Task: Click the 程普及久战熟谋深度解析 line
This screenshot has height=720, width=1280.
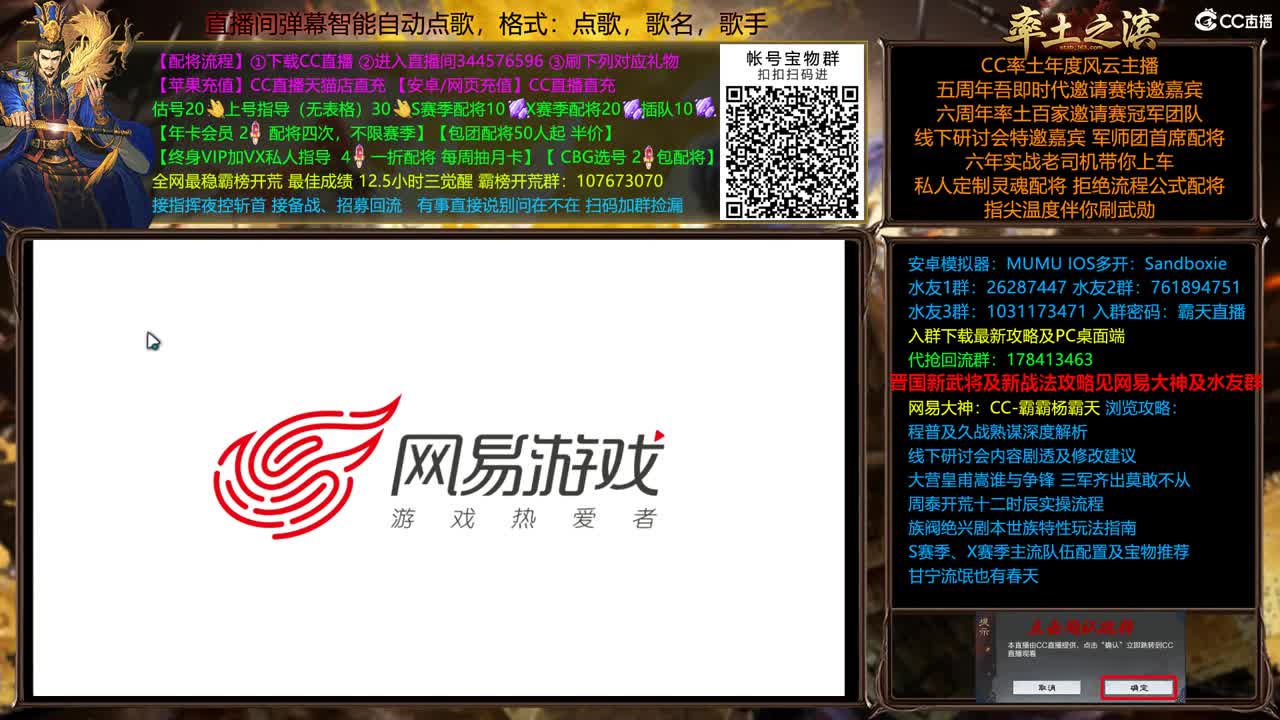Action: pos(997,432)
